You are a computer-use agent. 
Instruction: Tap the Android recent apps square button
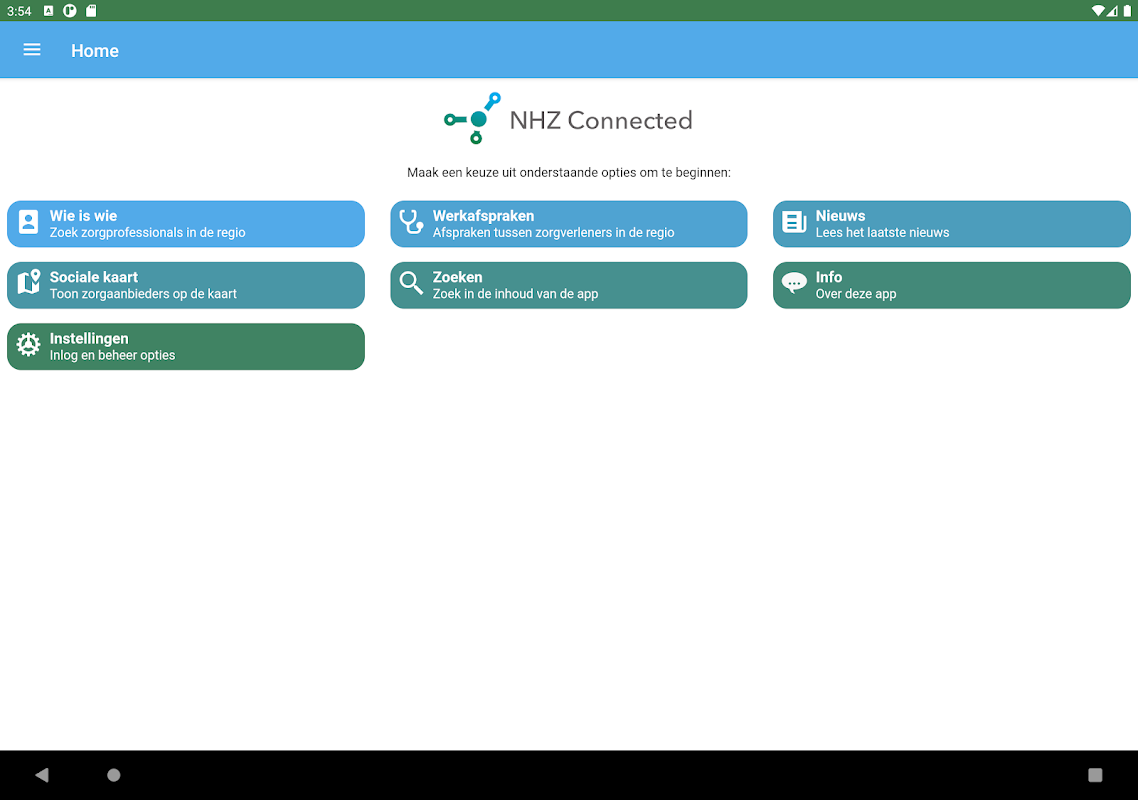pos(1095,775)
